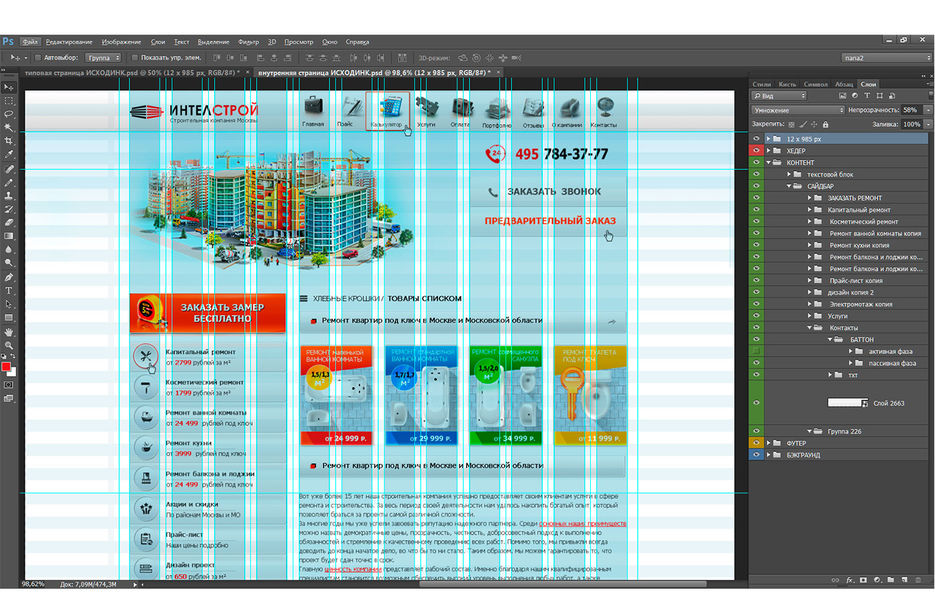Collapse the БАТТОН layer group
This screenshot has height=604, width=935.
click(829, 339)
